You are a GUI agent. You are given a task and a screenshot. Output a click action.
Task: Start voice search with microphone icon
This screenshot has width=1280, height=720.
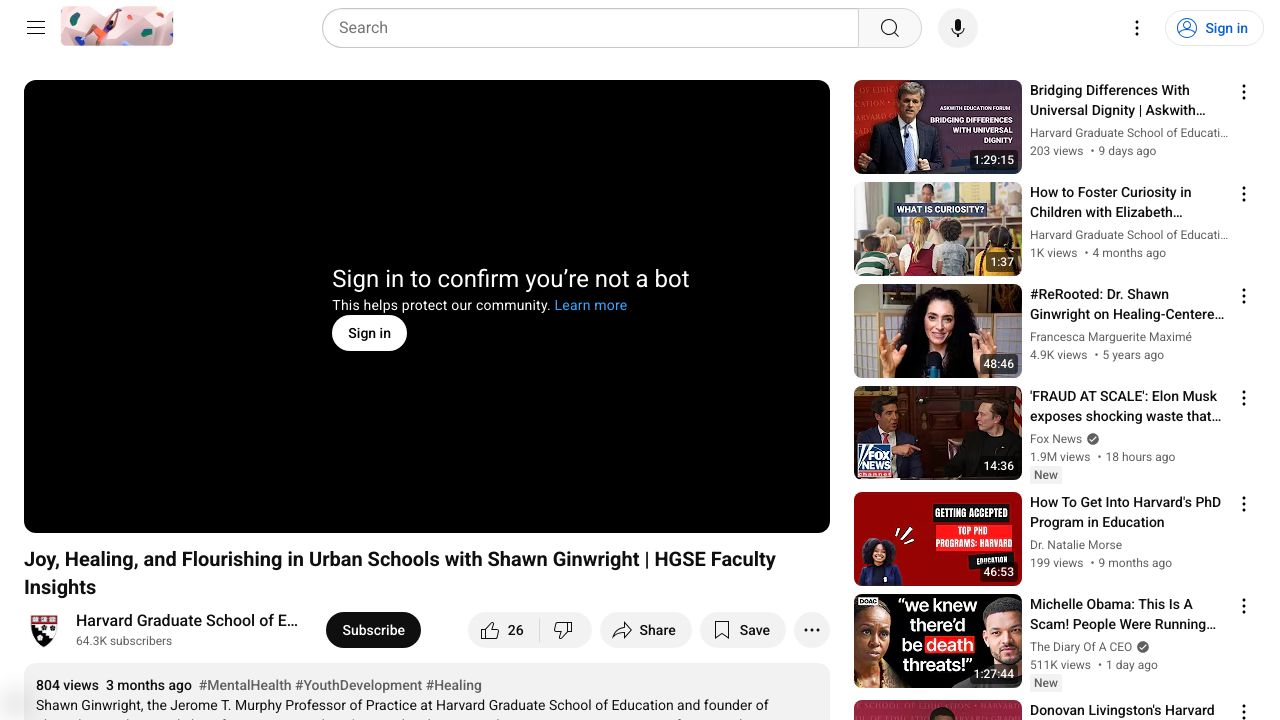(958, 28)
